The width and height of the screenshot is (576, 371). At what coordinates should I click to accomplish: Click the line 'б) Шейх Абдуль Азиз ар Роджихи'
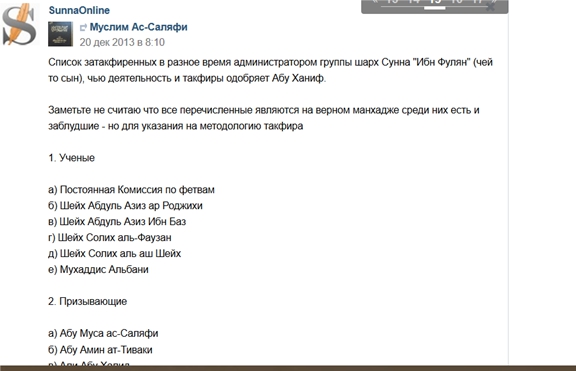125,206
